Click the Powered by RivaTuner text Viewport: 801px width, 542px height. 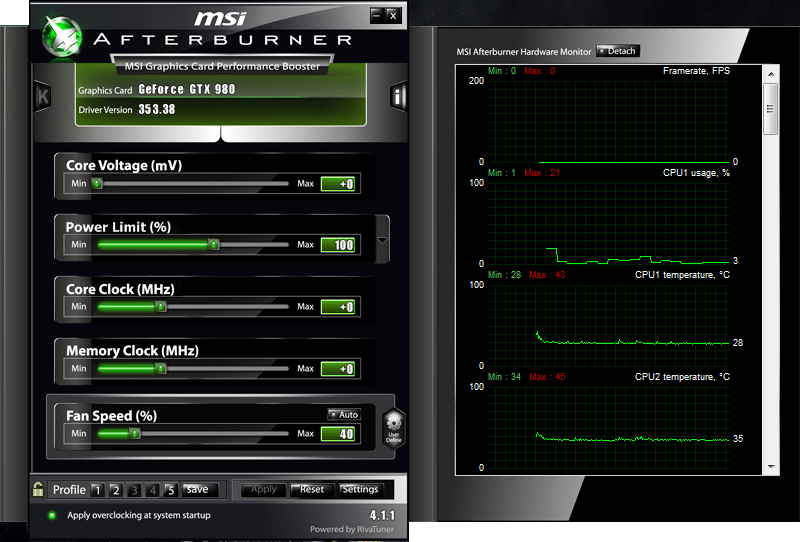point(352,529)
